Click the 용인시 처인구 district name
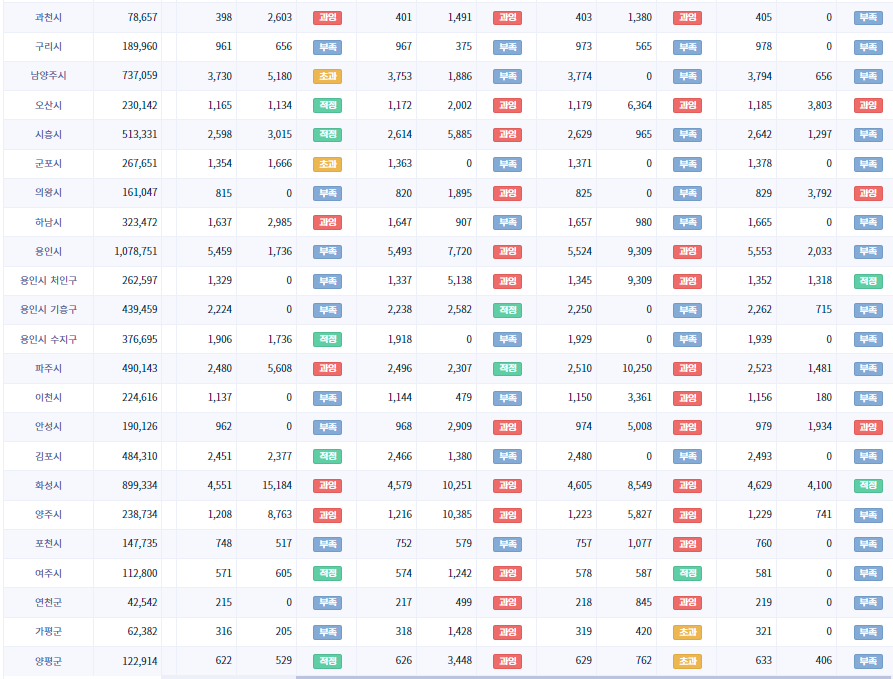The width and height of the screenshot is (893, 679). (48, 280)
